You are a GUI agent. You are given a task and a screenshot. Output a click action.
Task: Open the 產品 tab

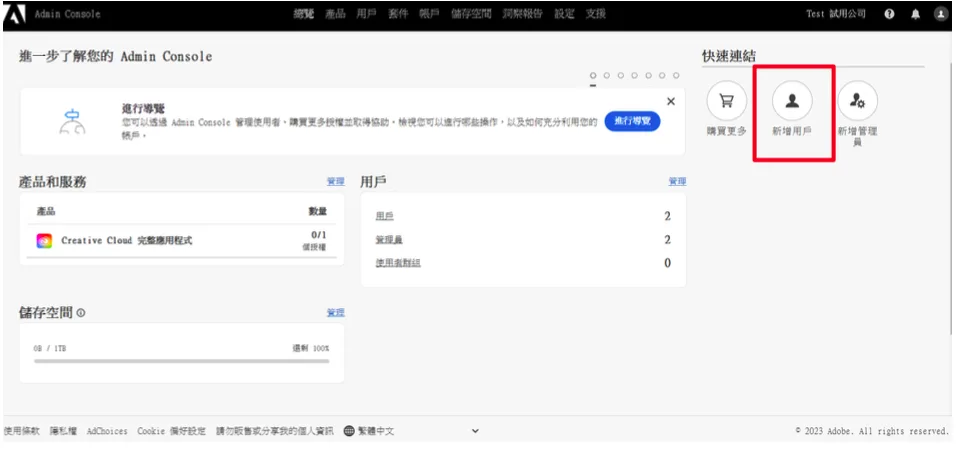(x=335, y=14)
